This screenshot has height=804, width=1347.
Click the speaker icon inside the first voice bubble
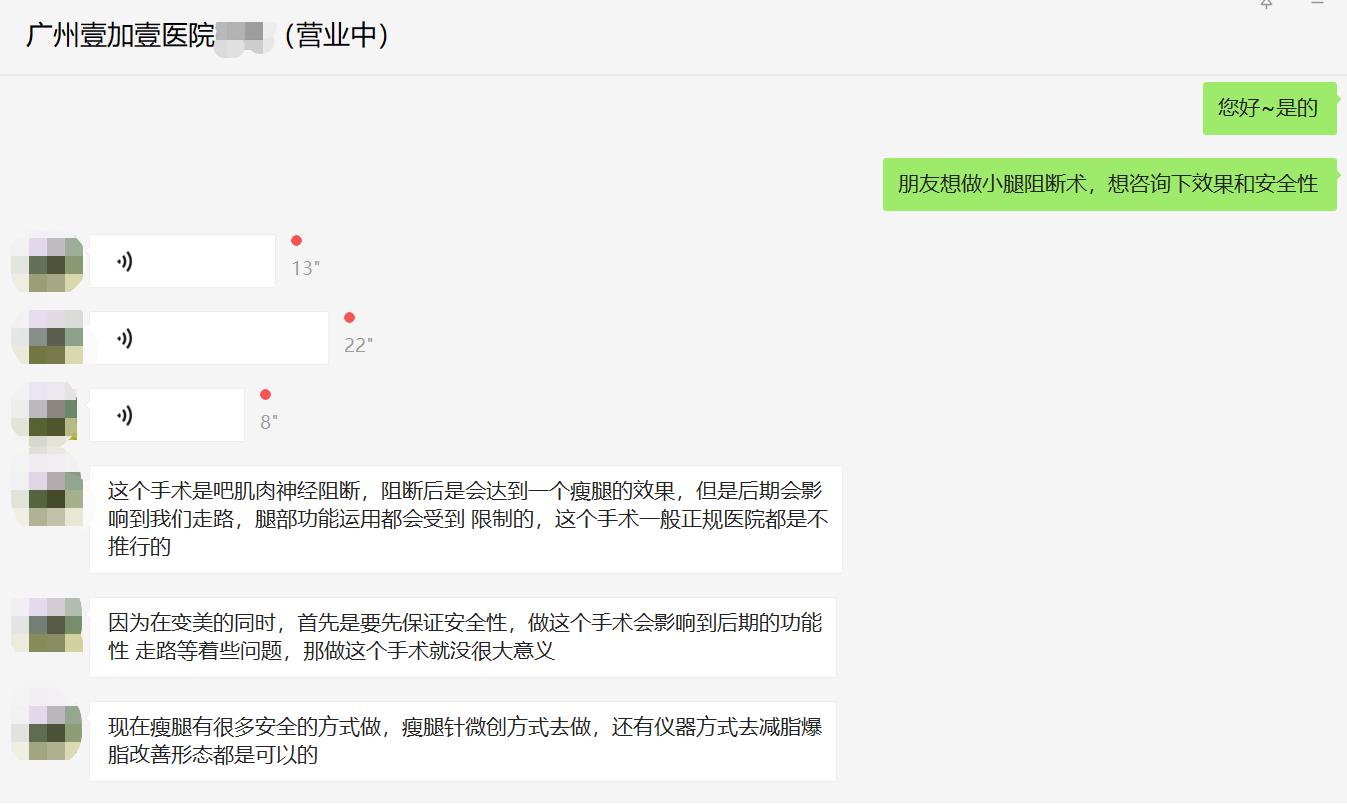tap(123, 259)
